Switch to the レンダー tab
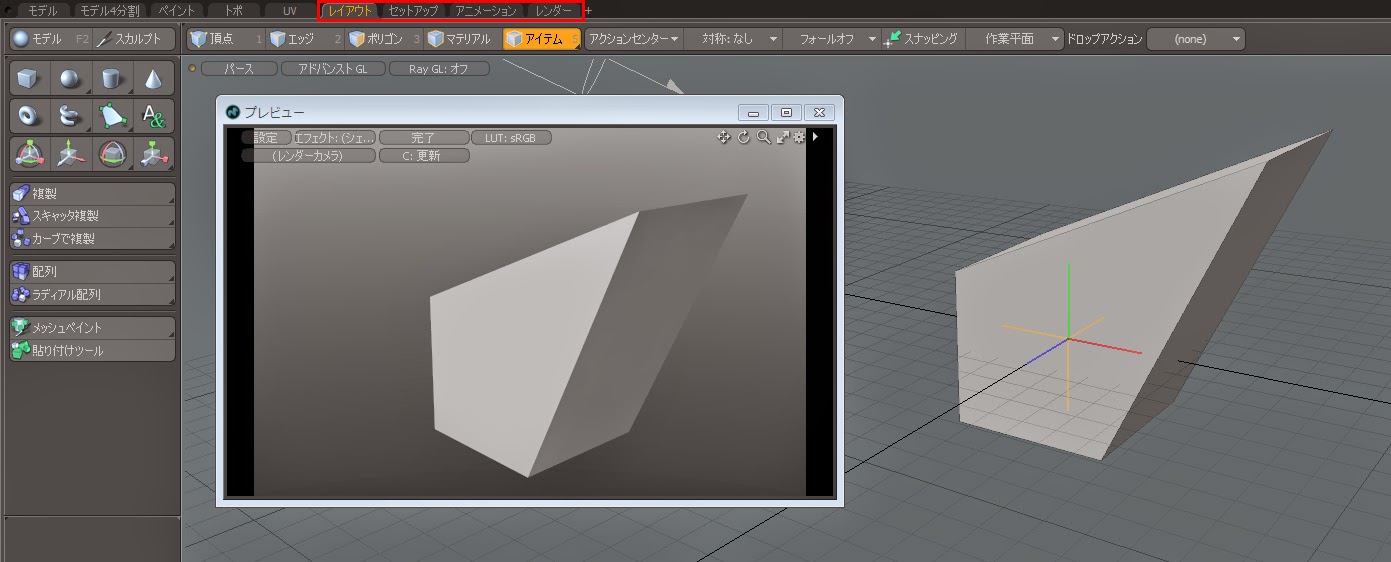The height and width of the screenshot is (562, 1391). pos(554,11)
